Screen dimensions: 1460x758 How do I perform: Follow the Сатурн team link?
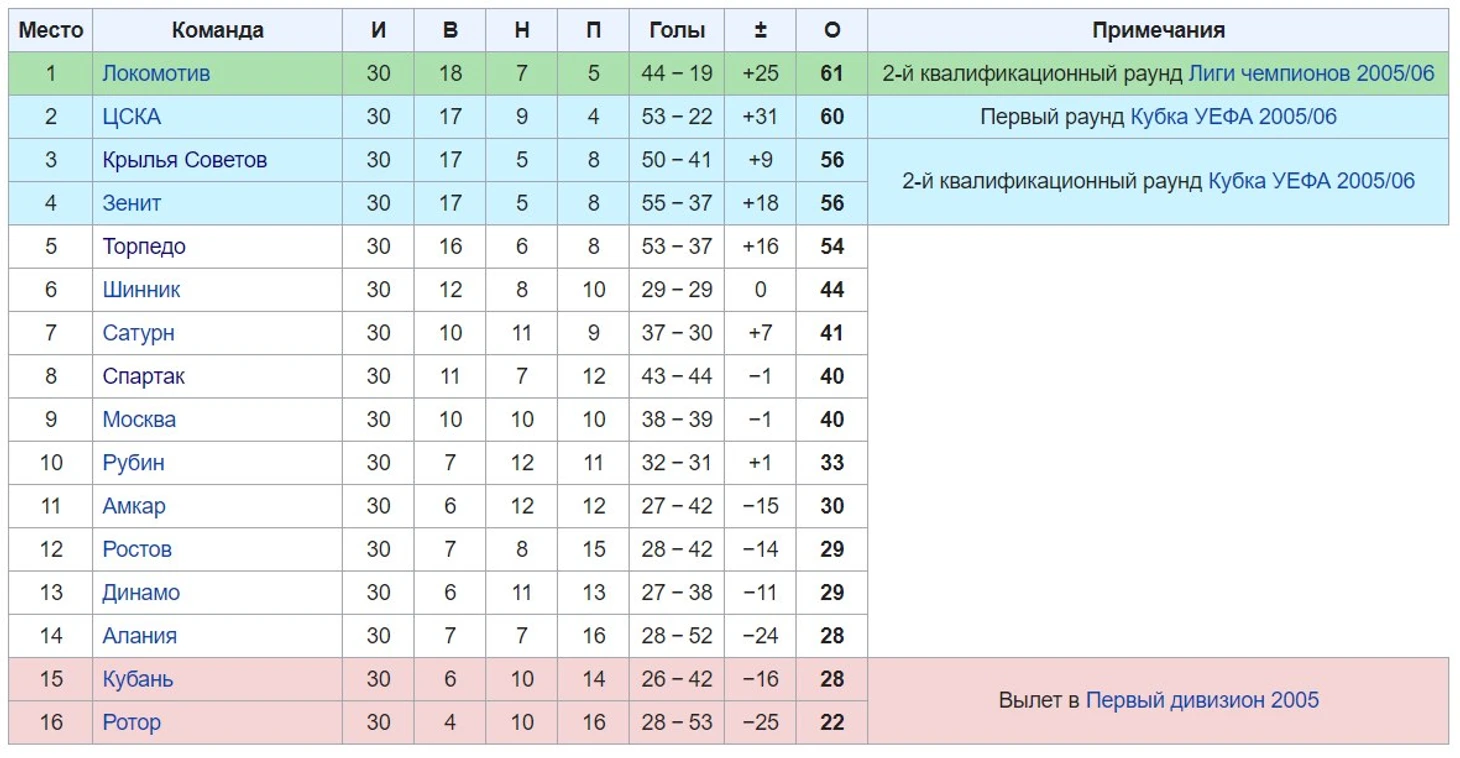(138, 333)
